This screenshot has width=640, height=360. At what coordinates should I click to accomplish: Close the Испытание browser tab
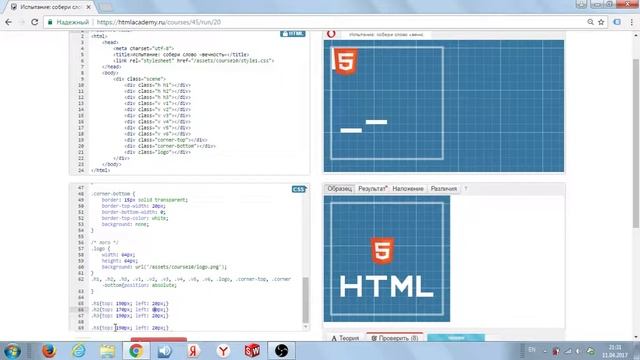[x=89, y=7]
